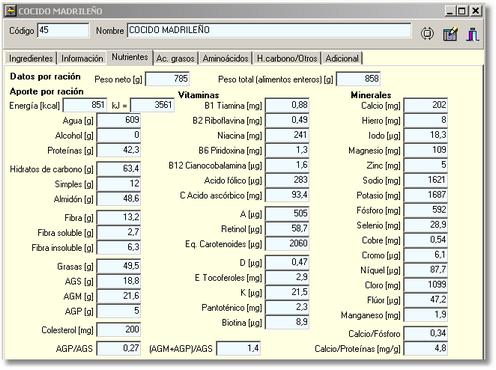Open the Información tab
This screenshot has height=370, width=496.
tap(82, 58)
